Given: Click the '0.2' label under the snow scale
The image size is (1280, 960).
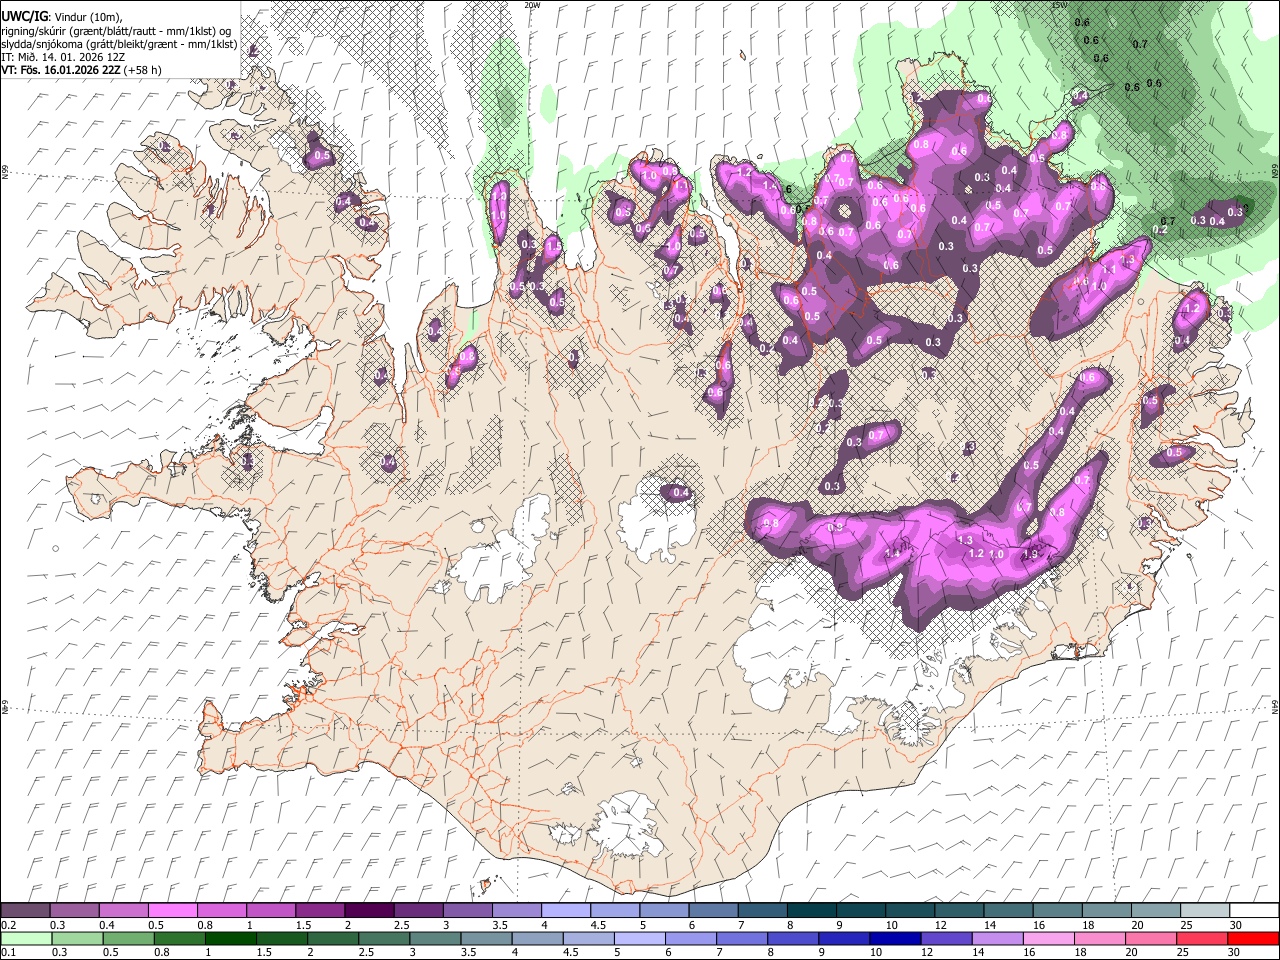Looking at the screenshot, I should 9,924.
